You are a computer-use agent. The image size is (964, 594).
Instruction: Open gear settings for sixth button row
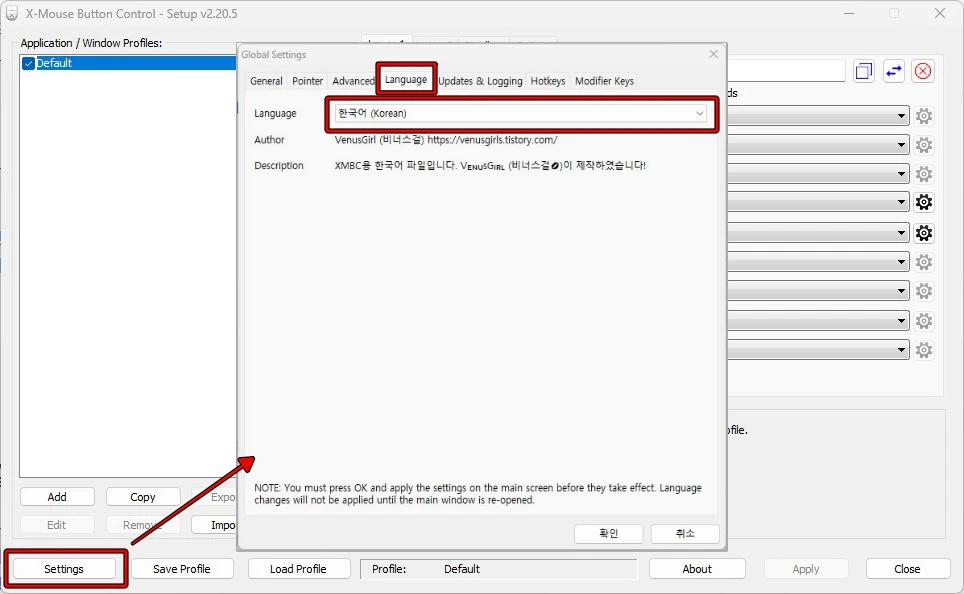923,262
